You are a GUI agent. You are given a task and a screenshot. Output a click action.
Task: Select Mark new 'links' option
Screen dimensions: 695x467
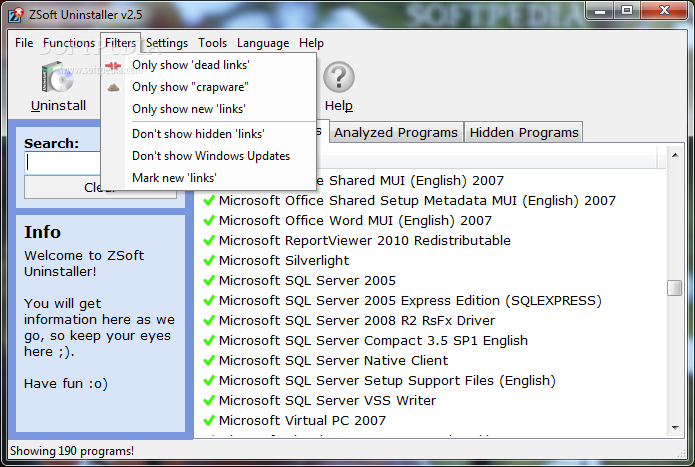[x=208, y=178]
